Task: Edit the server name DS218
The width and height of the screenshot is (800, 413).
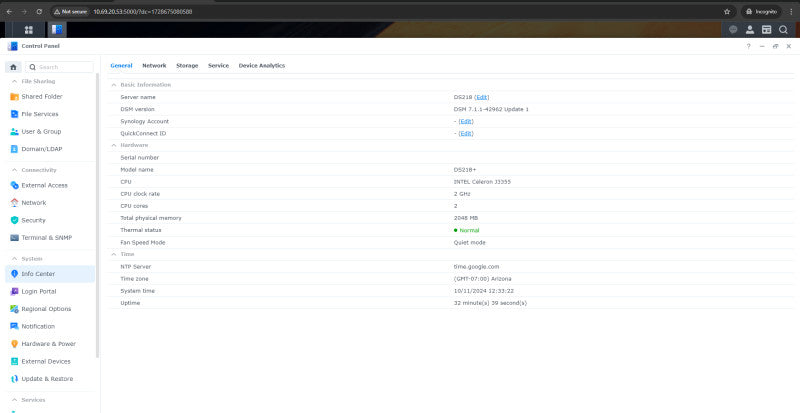Action: 482,97
